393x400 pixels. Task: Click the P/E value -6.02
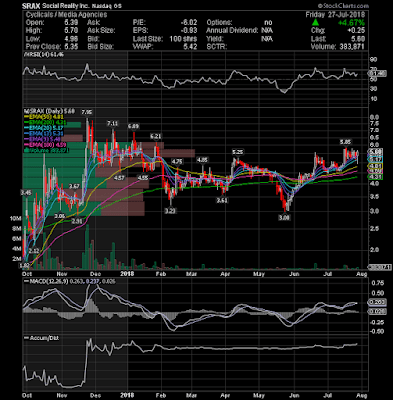pos(189,23)
